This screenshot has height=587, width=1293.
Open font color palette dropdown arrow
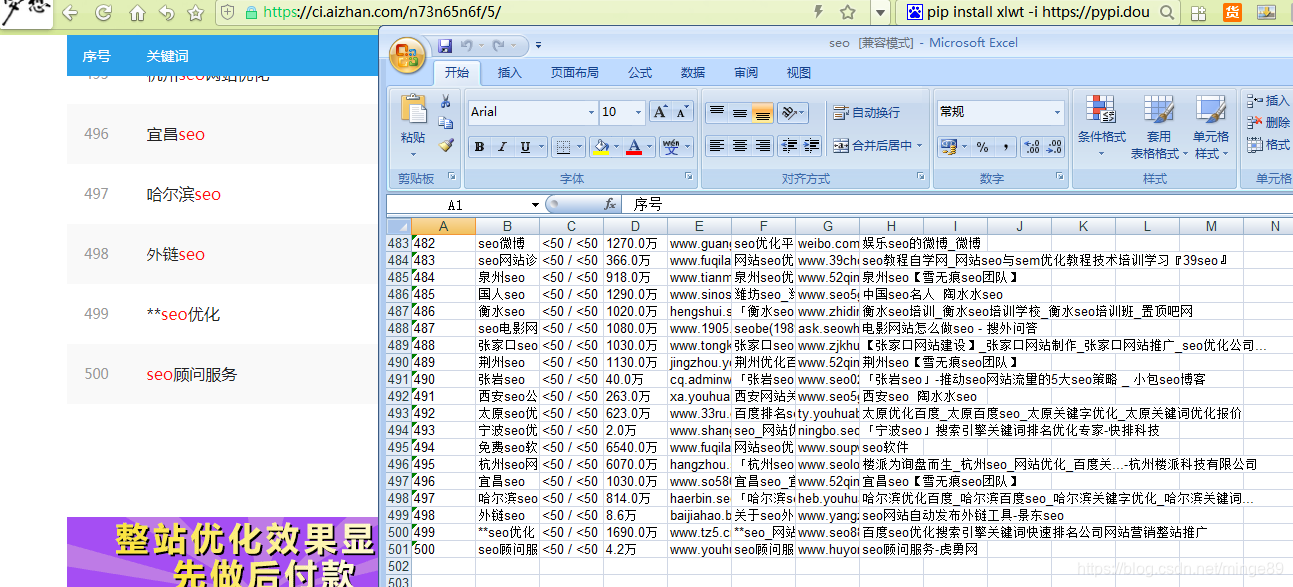[x=649, y=147]
